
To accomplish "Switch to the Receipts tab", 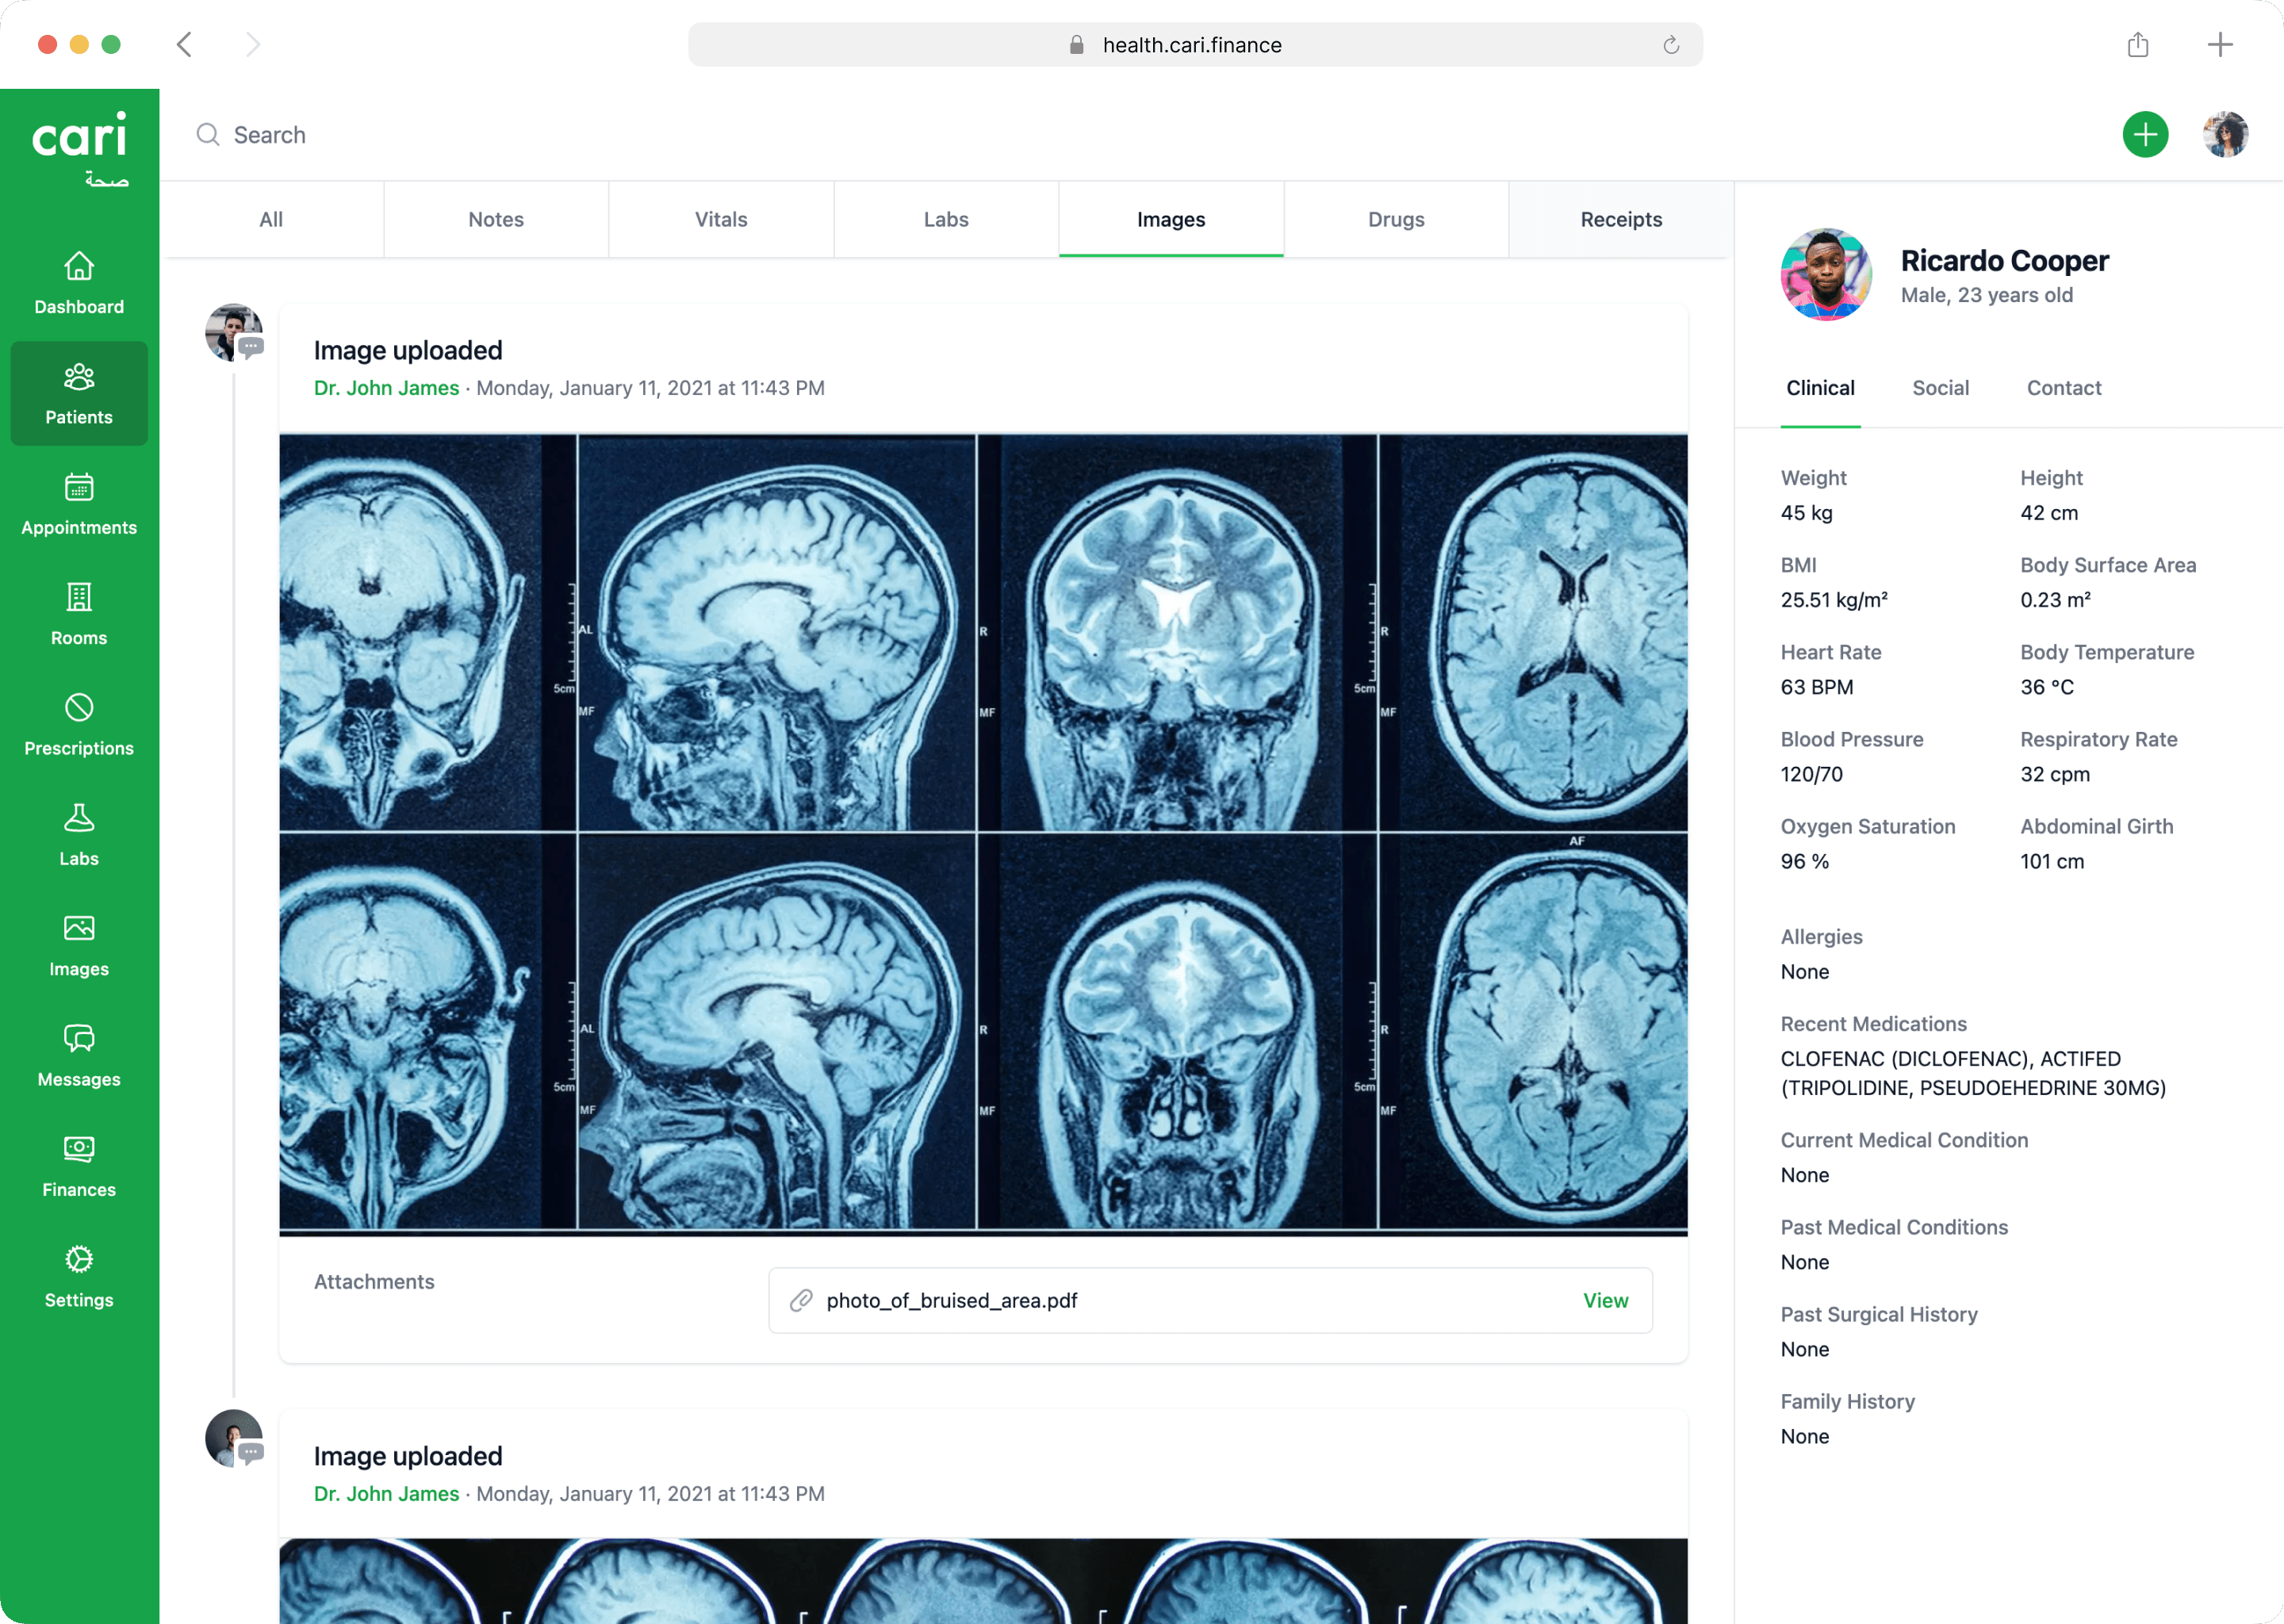I will tap(1620, 219).
